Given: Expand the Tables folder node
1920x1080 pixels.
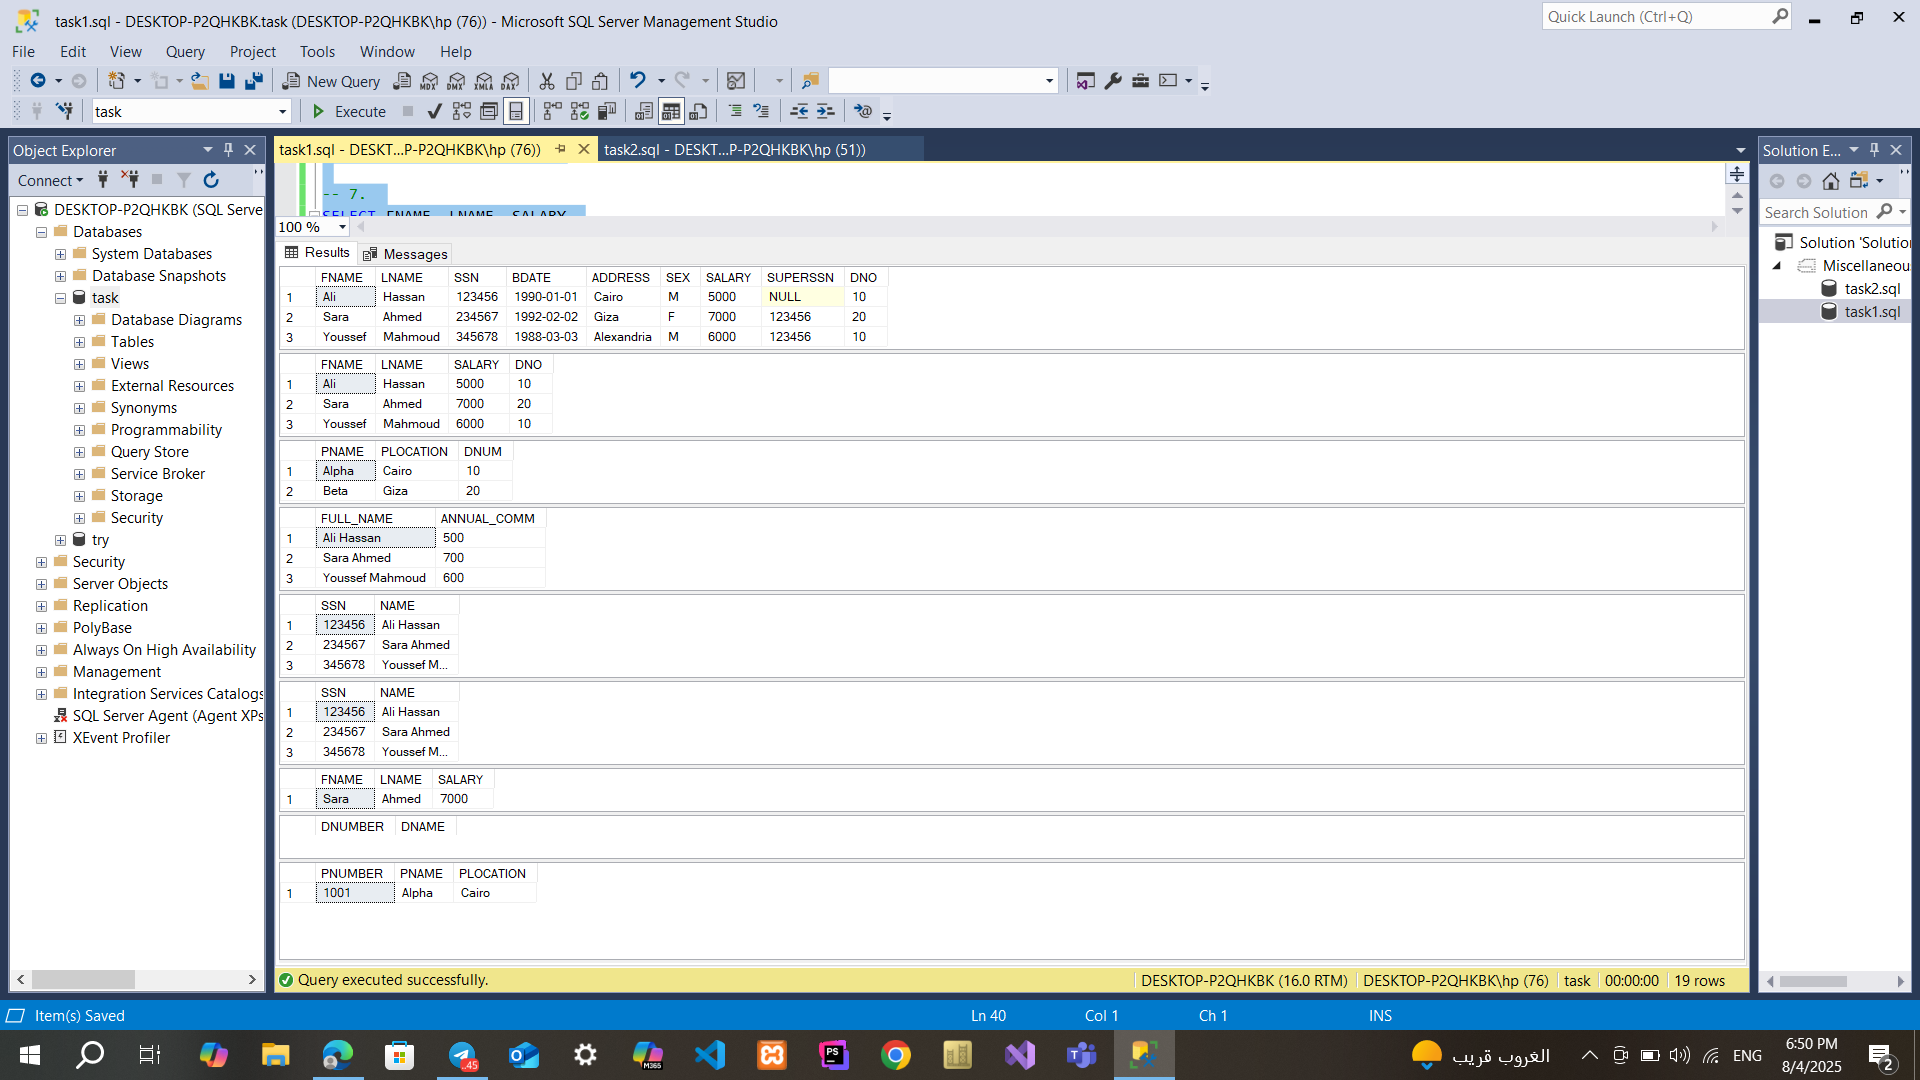Looking at the screenshot, I should 79,342.
